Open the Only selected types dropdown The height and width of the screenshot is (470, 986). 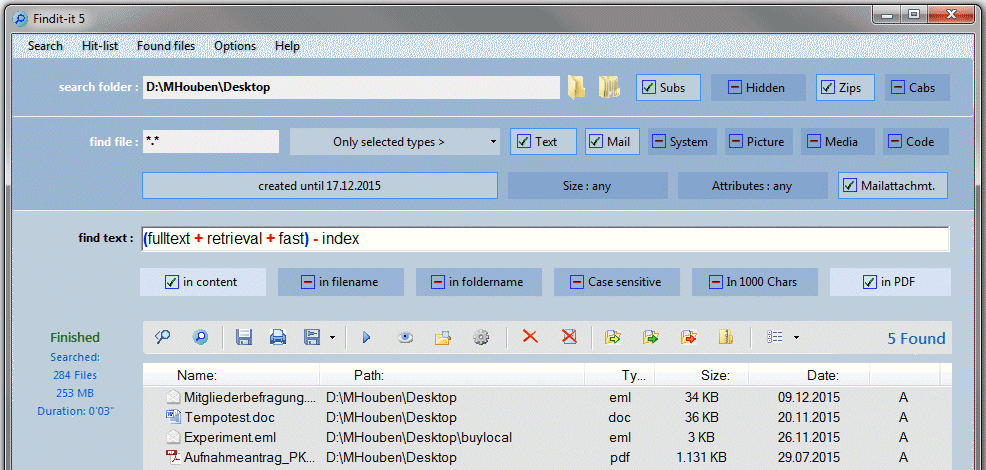[395, 142]
